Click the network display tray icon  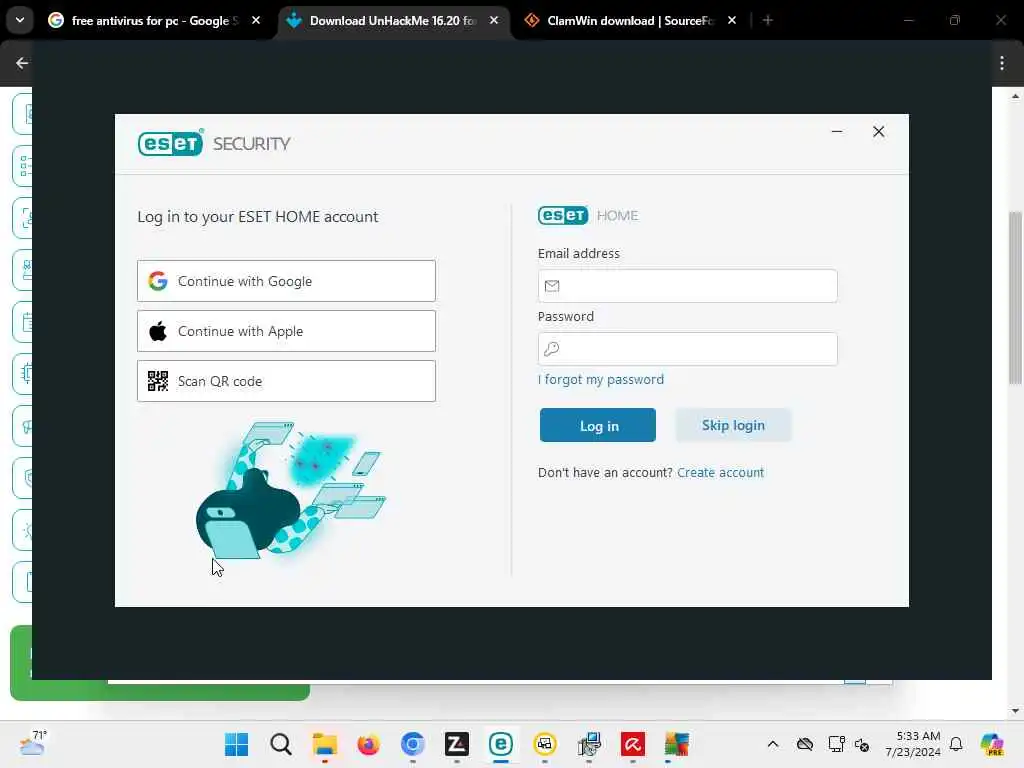pyautogui.click(x=837, y=744)
